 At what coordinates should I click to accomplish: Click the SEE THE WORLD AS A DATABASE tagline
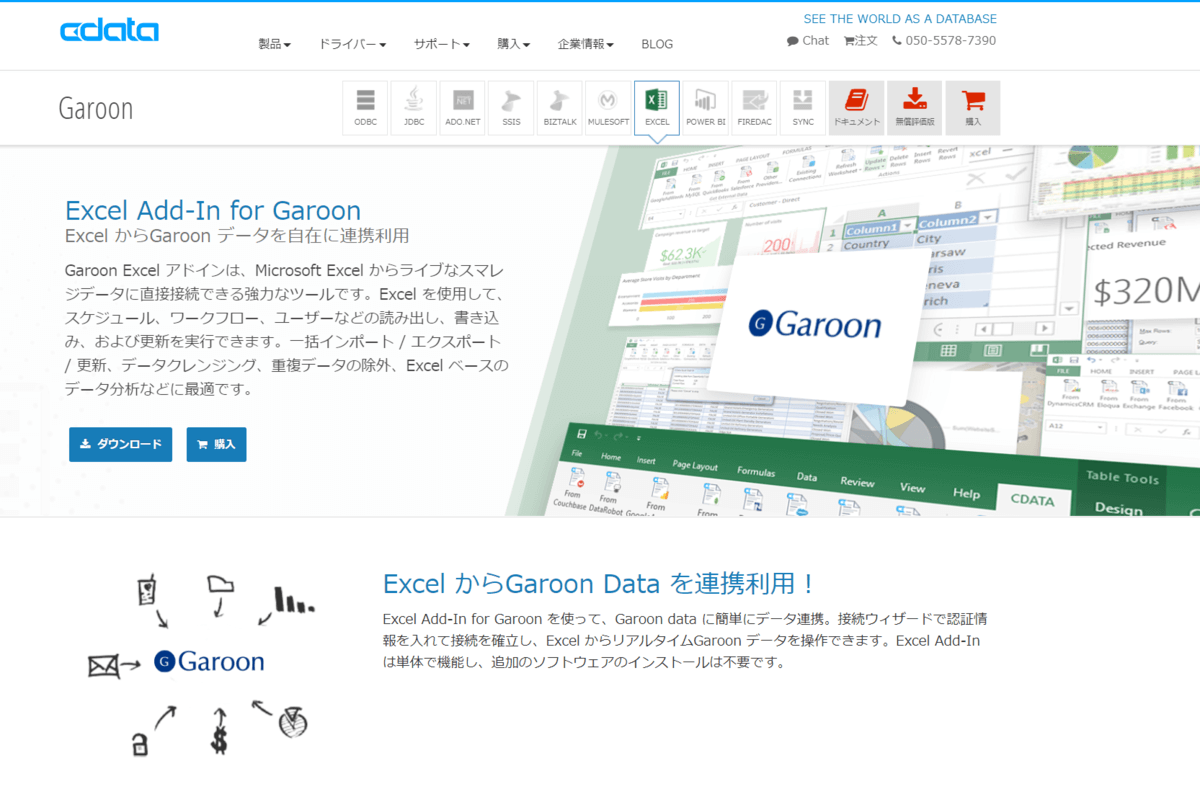click(x=900, y=19)
